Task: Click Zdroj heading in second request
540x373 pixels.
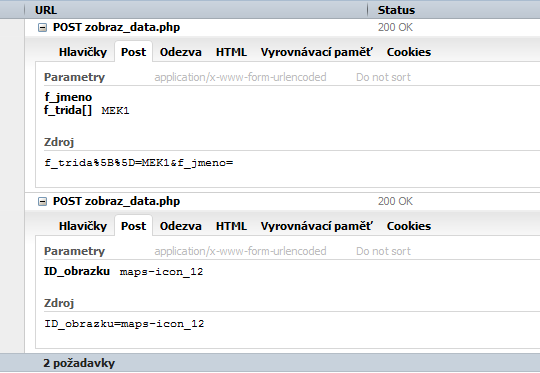Action: point(59,303)
